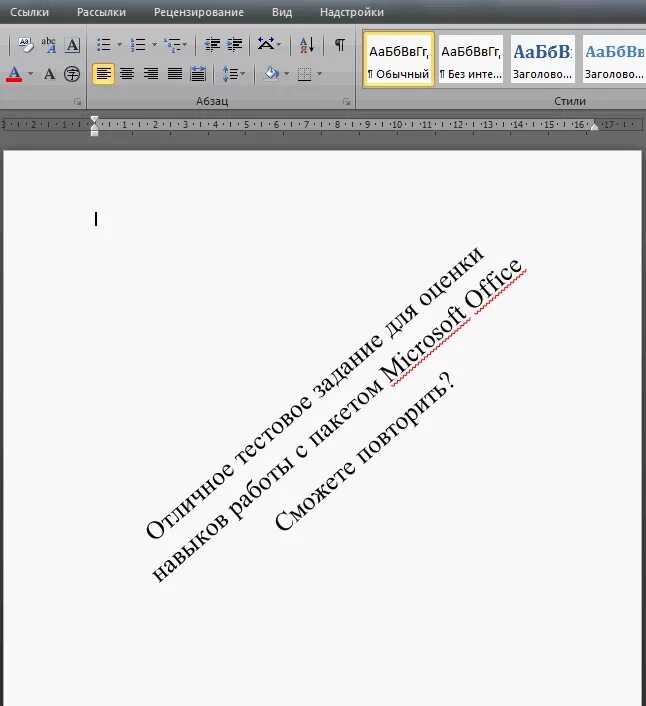Click the line spacing icon
Image resolution: width=646 pixels, height=706 pixels.
(230, 73)
